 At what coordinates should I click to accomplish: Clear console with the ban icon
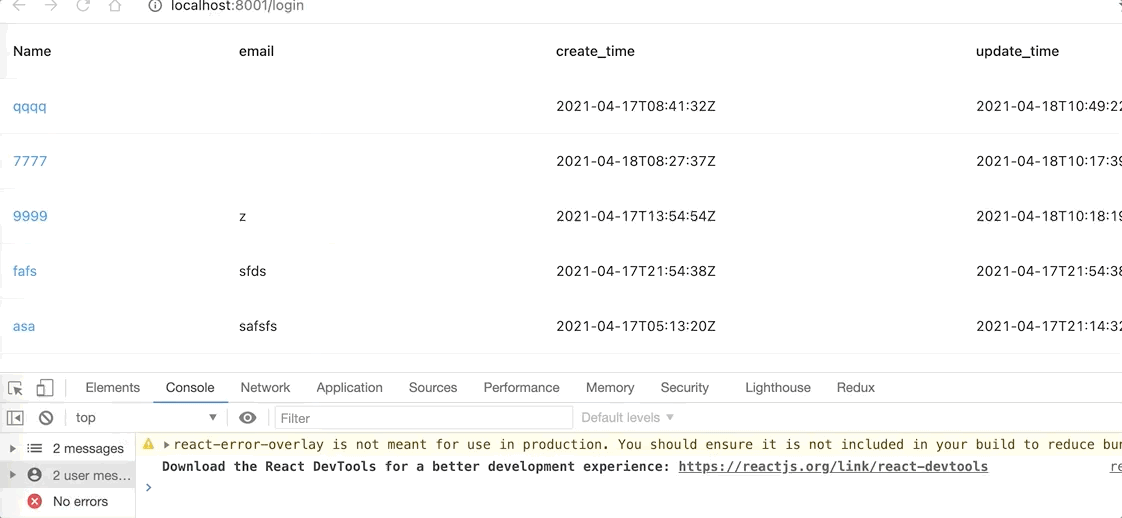(46, 418)
